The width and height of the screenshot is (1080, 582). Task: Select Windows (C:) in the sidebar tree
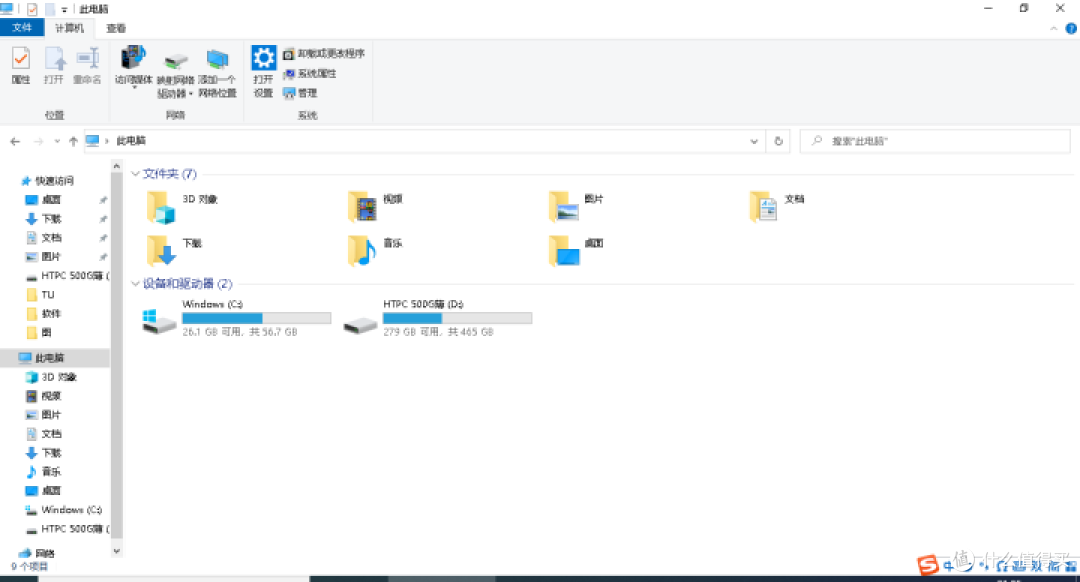(64, 510)
